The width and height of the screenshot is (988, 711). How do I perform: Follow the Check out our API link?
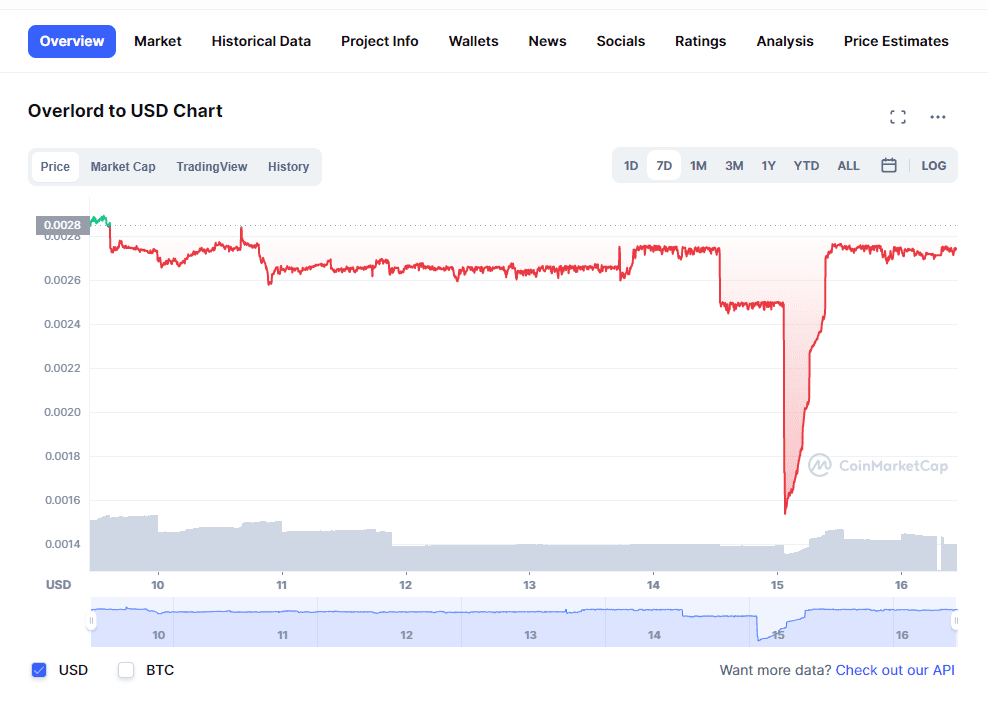click(894, 670)
